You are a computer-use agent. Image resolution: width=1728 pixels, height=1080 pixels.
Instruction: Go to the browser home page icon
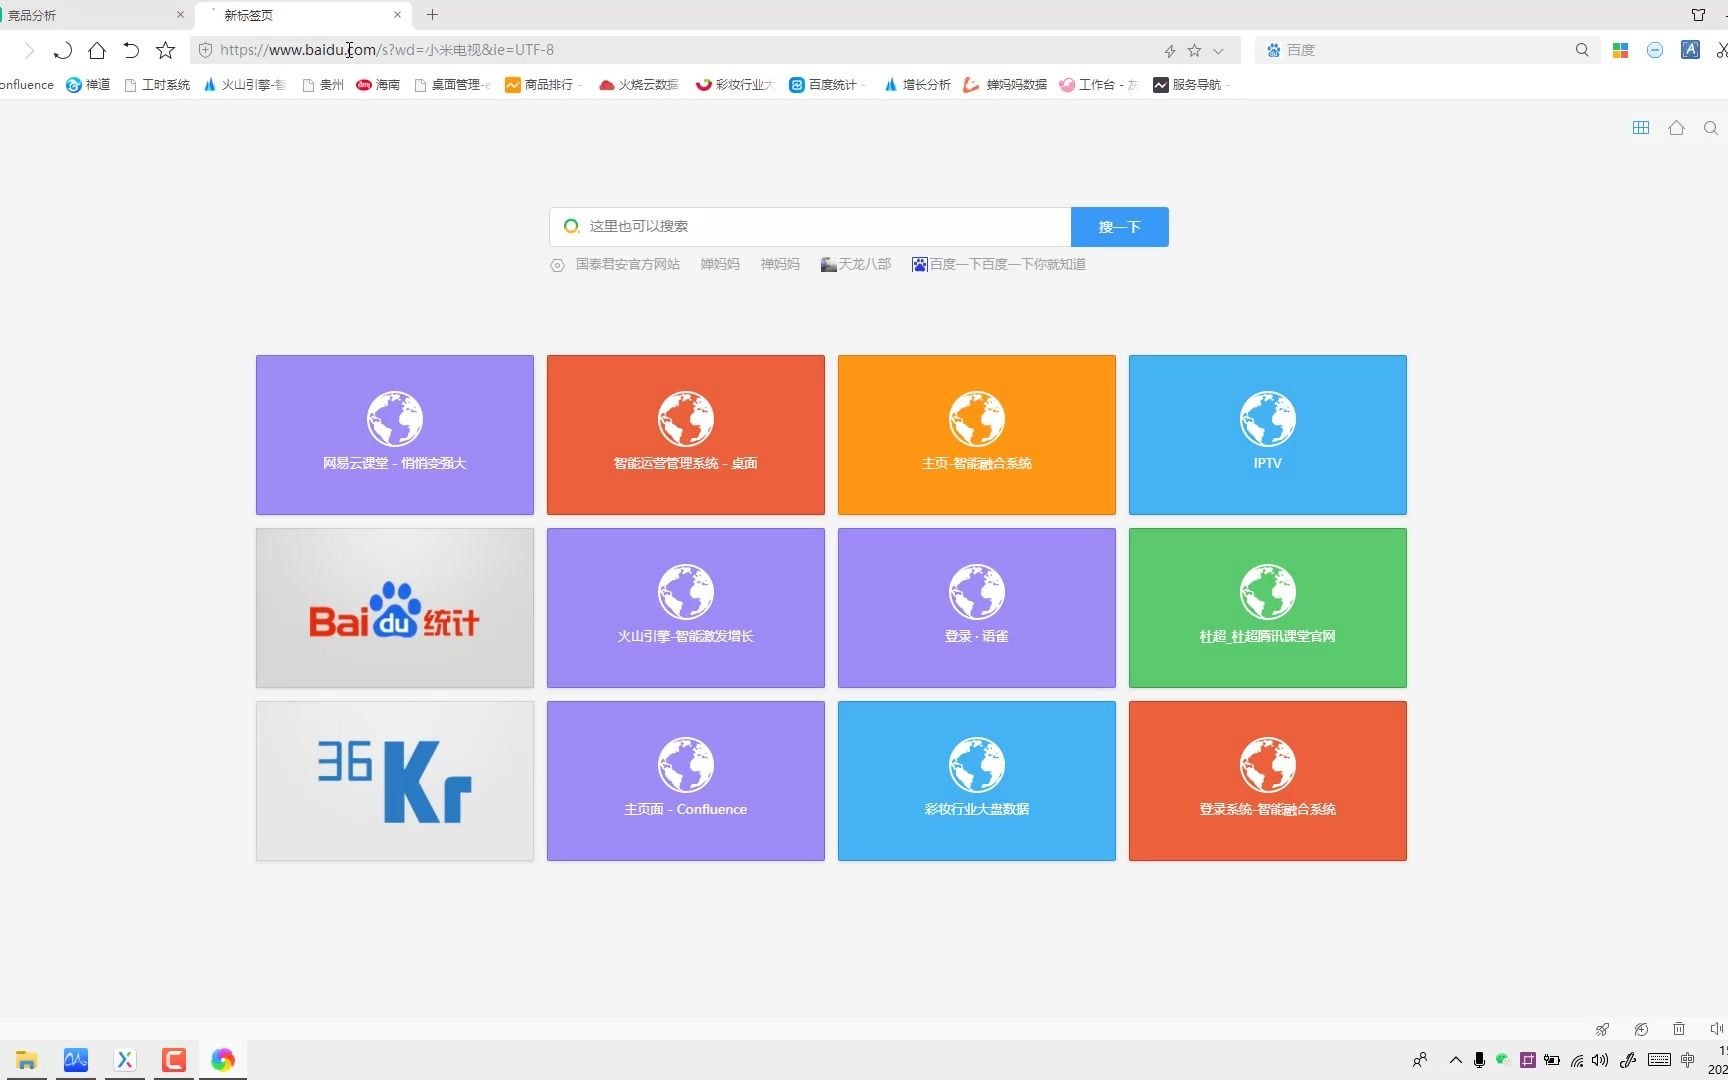pos(97,50)
